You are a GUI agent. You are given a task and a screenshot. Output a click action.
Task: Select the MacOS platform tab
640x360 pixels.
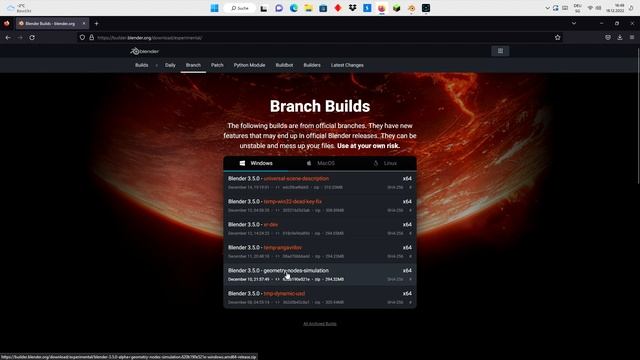point(320,163)
